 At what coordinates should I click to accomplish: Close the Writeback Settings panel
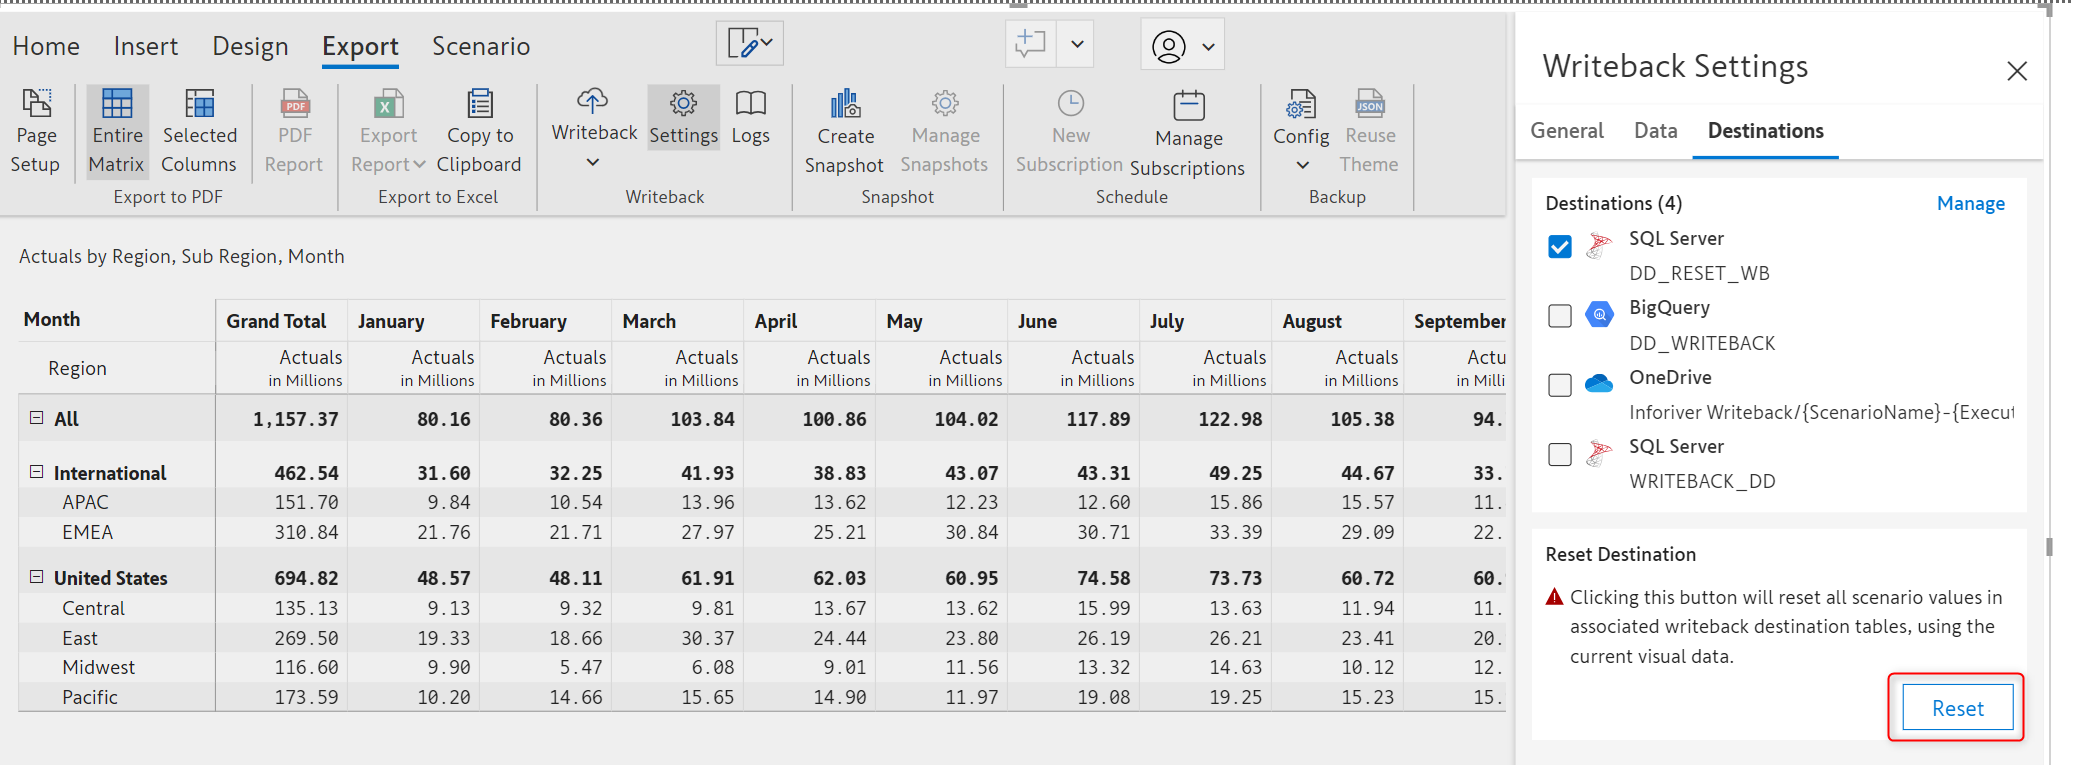tap(2016, 71)
